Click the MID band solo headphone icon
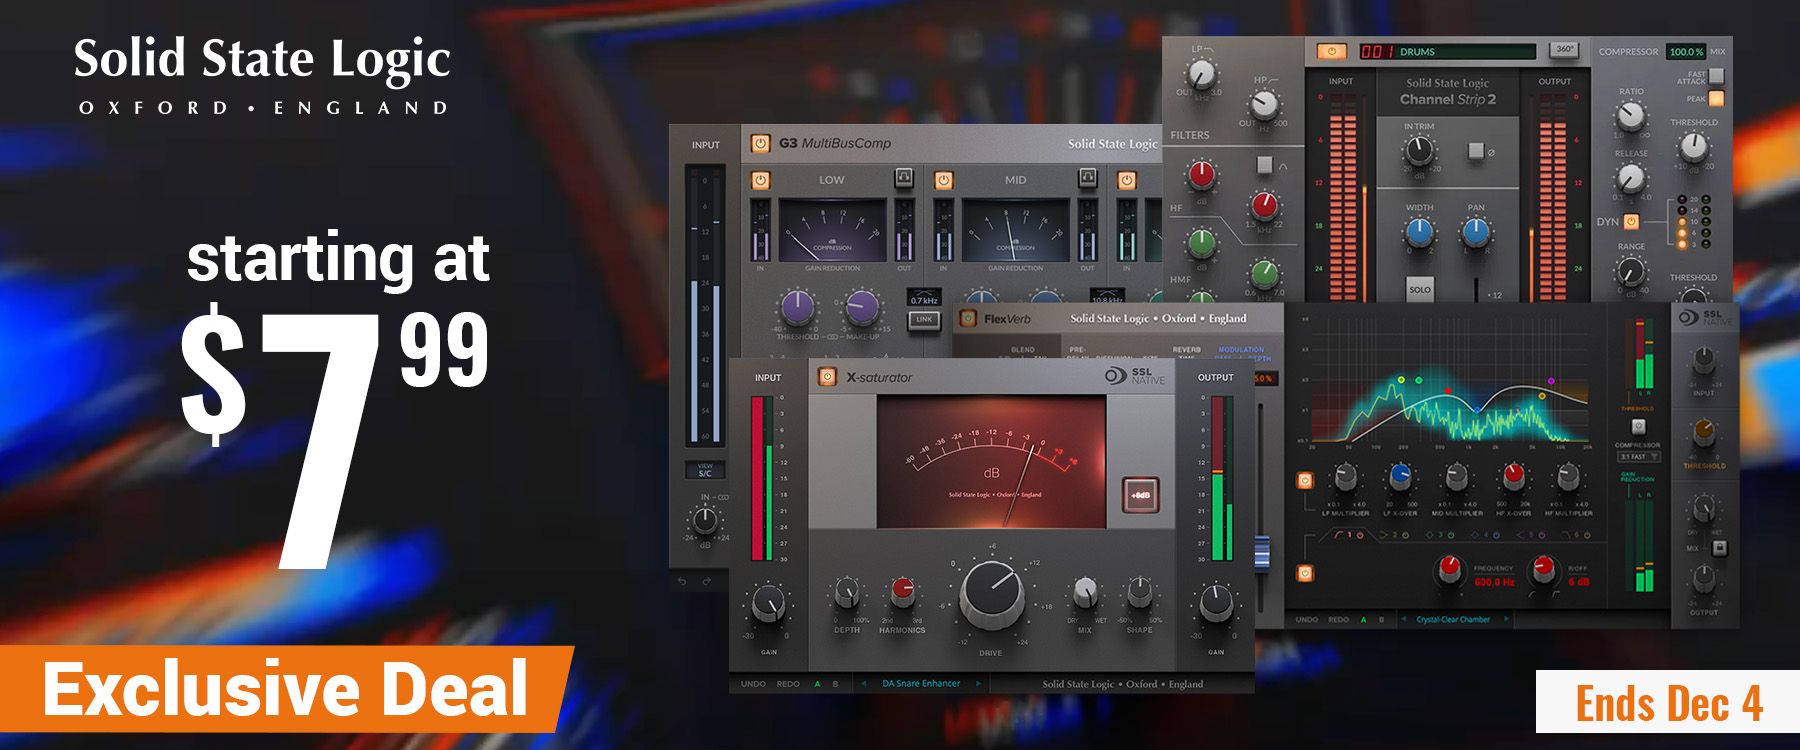Screen dimensions: 1800x750 tap(1088, 178)
